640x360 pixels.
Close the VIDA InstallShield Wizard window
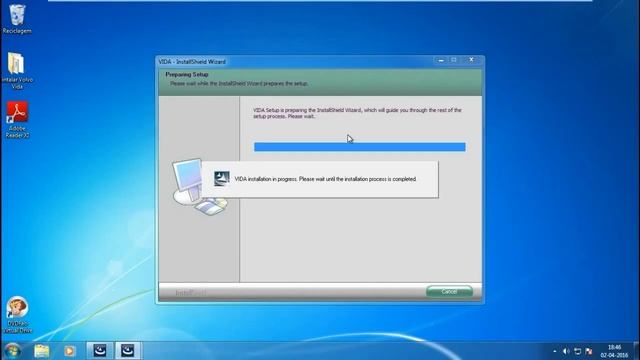471,60
